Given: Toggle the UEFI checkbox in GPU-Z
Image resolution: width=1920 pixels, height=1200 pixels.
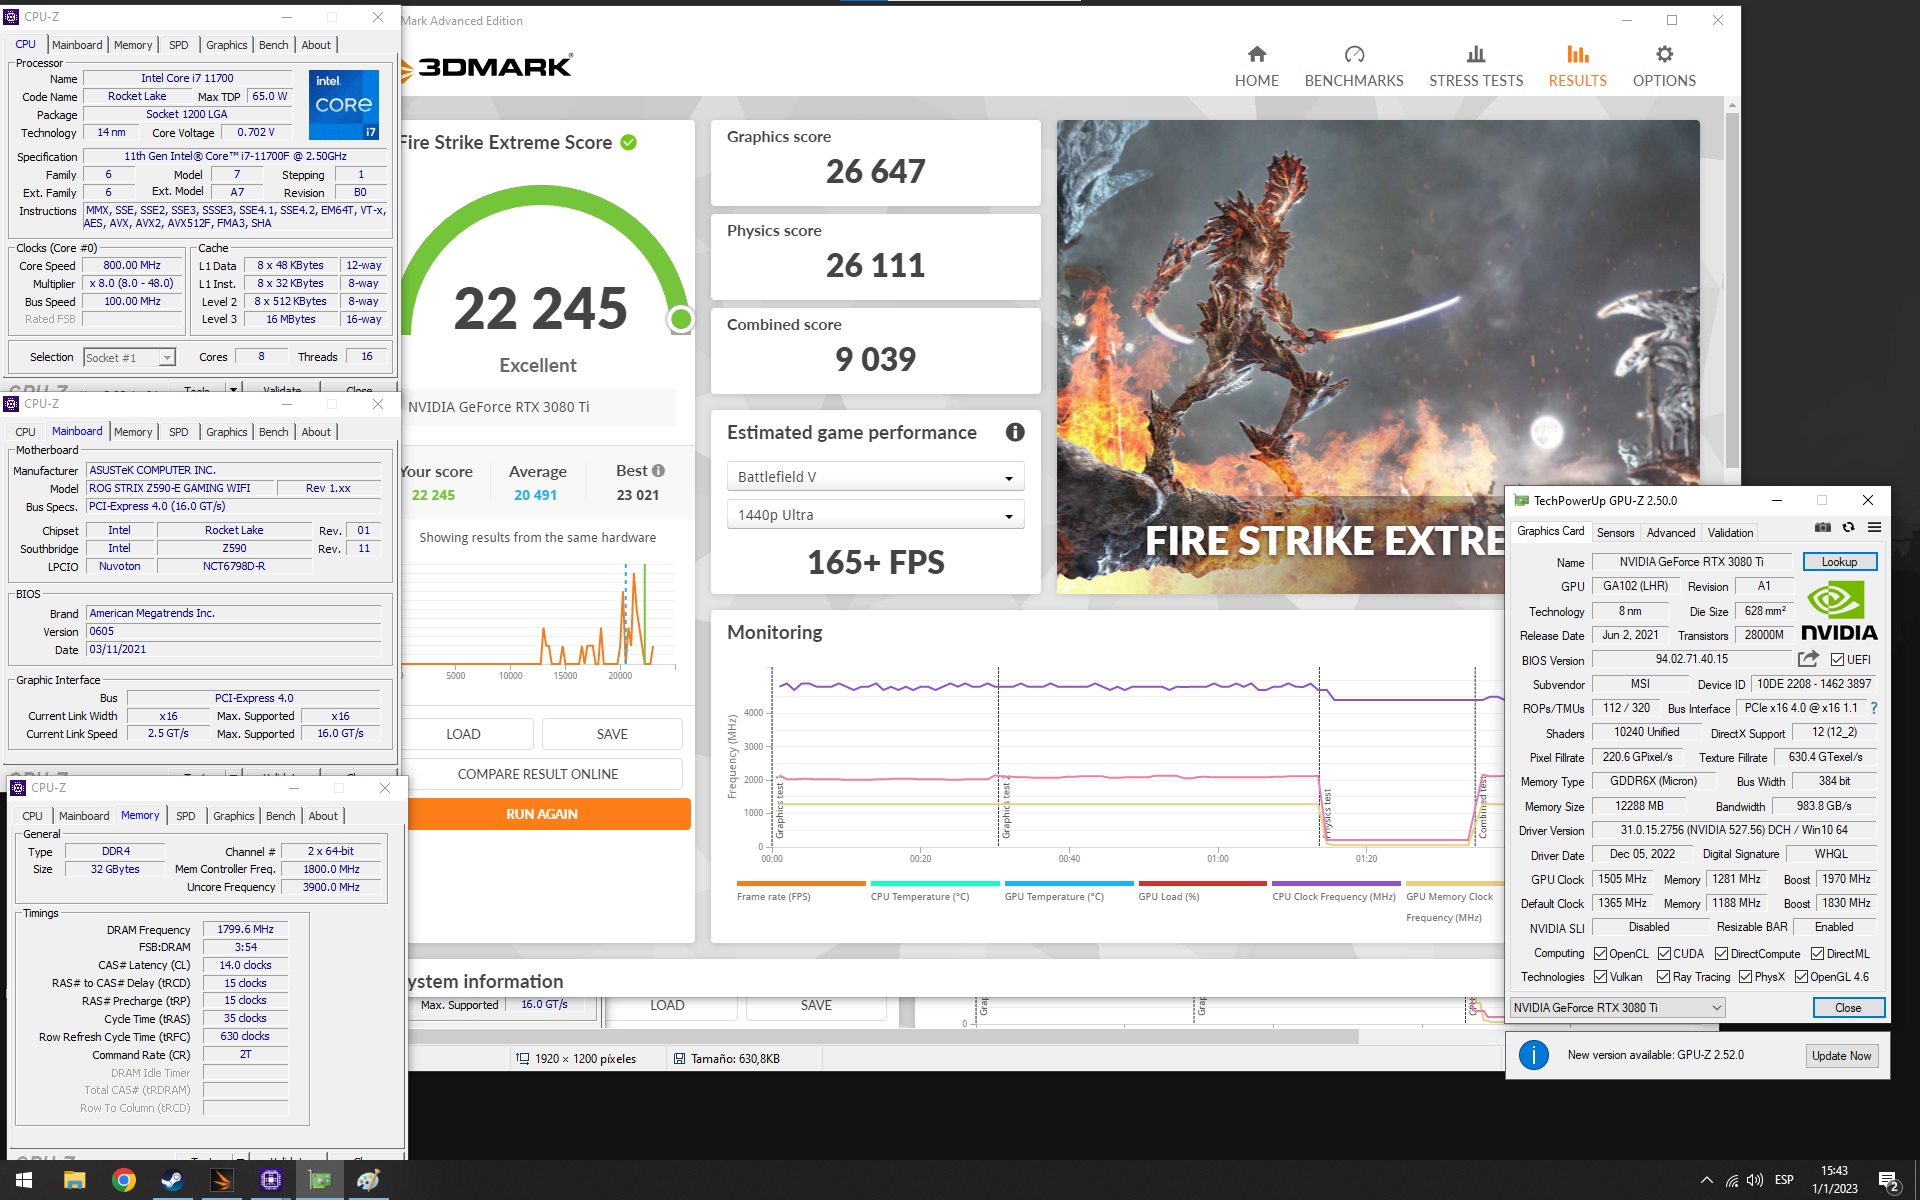Looking at the screenshot, I should point(1837,659).
